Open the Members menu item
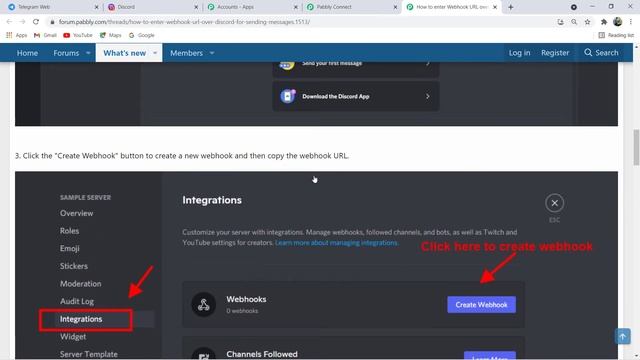This screenshot has width=640, height=360. tap(187, 53)
